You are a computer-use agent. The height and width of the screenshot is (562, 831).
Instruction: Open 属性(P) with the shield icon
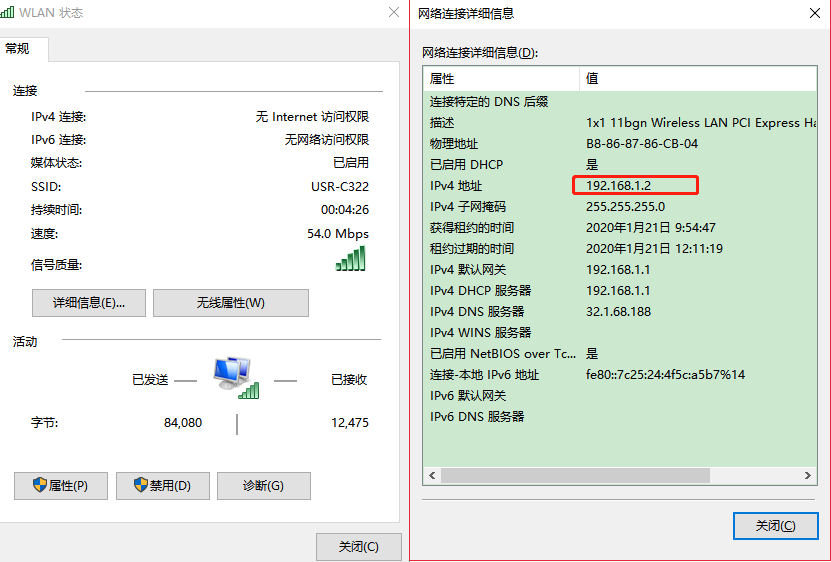[x=61, y=486]
